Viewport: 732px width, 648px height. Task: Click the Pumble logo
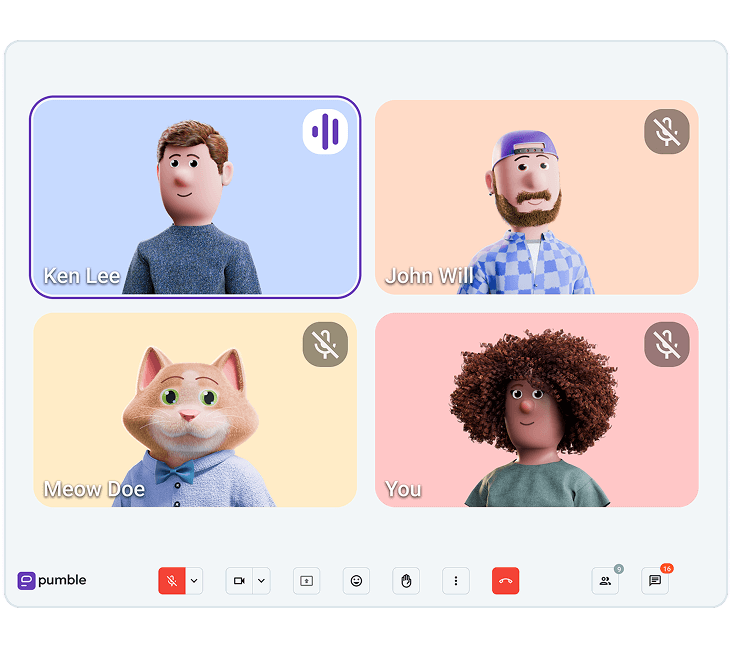52,580
